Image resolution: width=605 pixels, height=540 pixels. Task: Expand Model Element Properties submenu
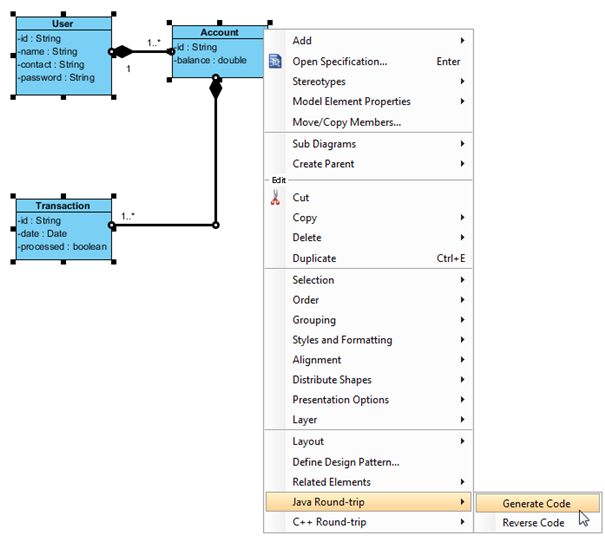point(368,101)
